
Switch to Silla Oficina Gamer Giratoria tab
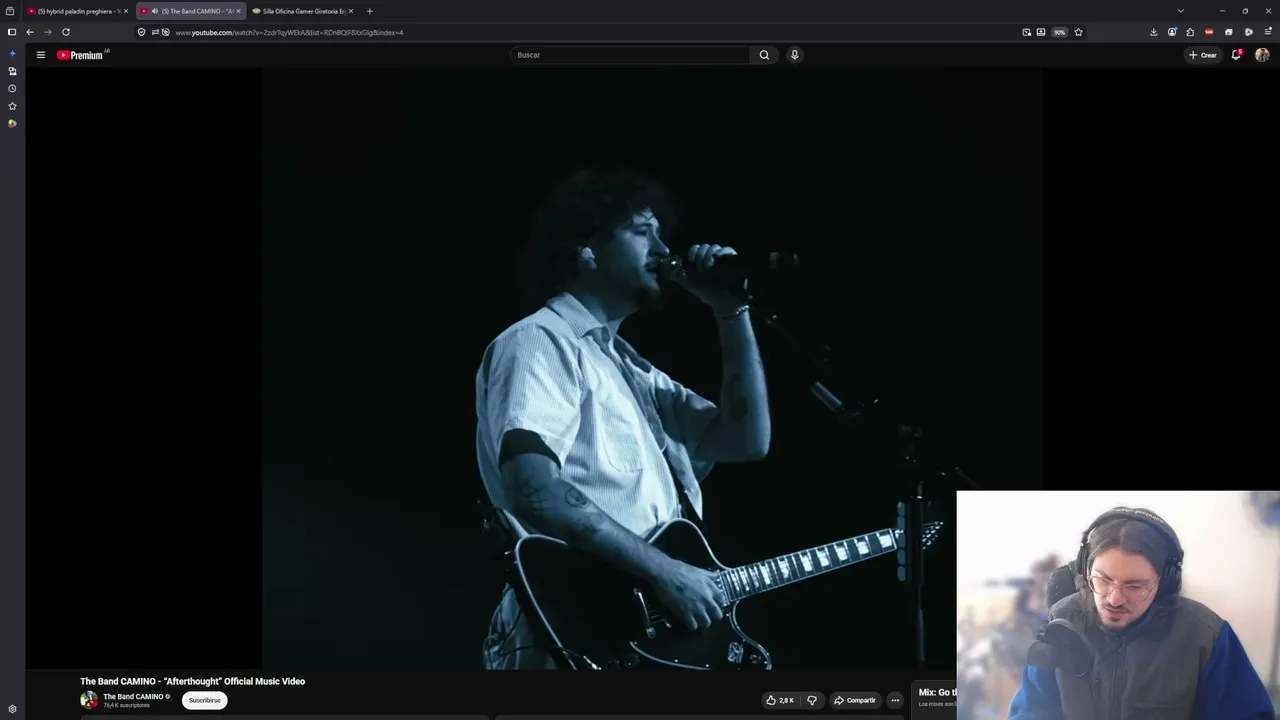coord(303,11)
